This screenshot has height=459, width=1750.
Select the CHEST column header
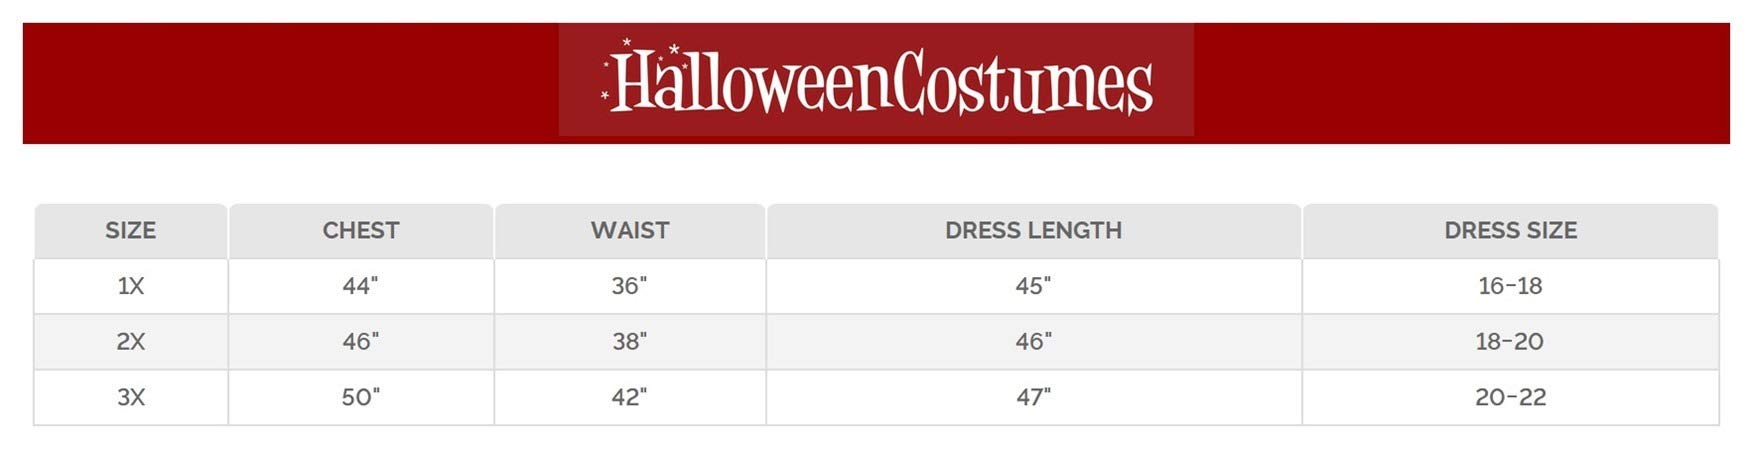pos(361,231)
